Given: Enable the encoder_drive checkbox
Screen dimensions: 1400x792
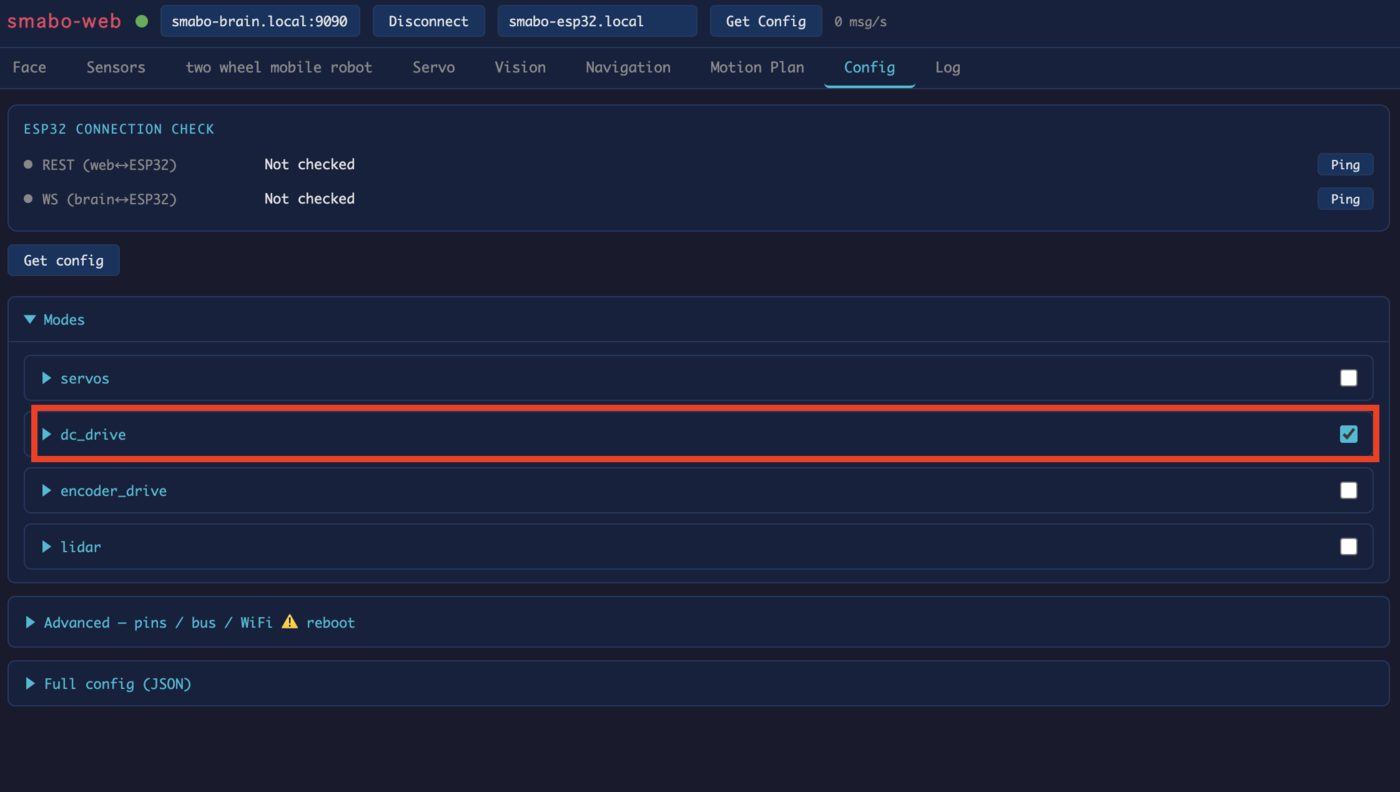Looking at the screenshot, I should click(1349, 490).
